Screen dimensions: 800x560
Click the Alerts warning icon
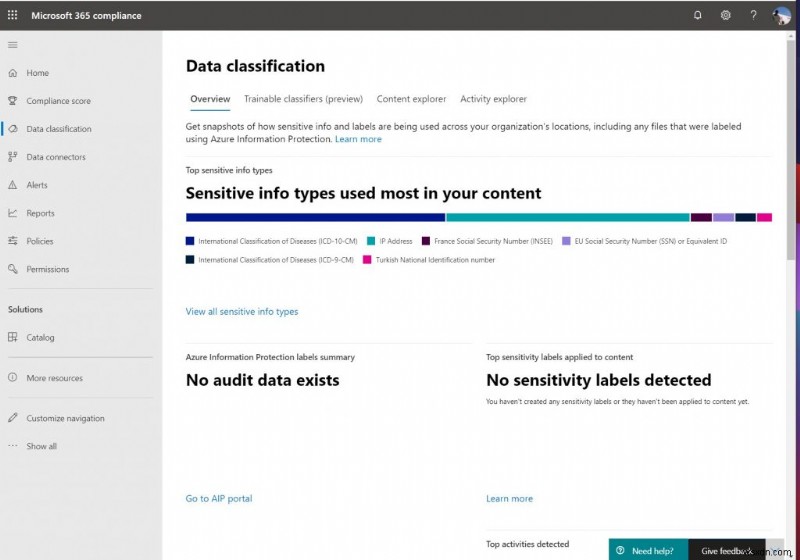pyautogui.click(x=13, y=185)
